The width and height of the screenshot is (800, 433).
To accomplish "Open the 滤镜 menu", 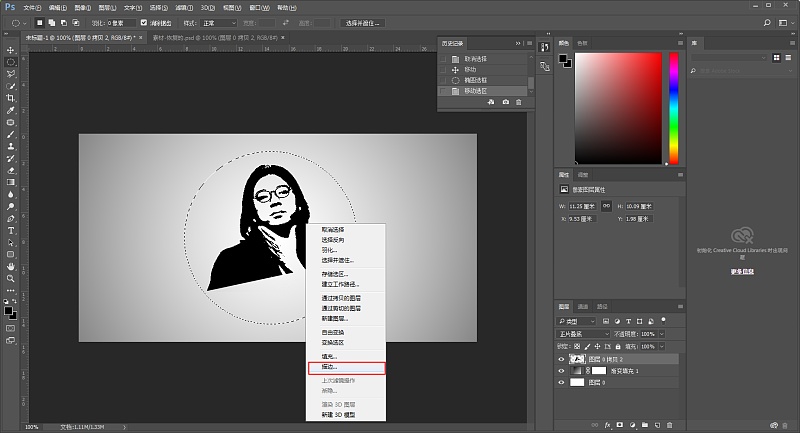I will pos(184,8).
